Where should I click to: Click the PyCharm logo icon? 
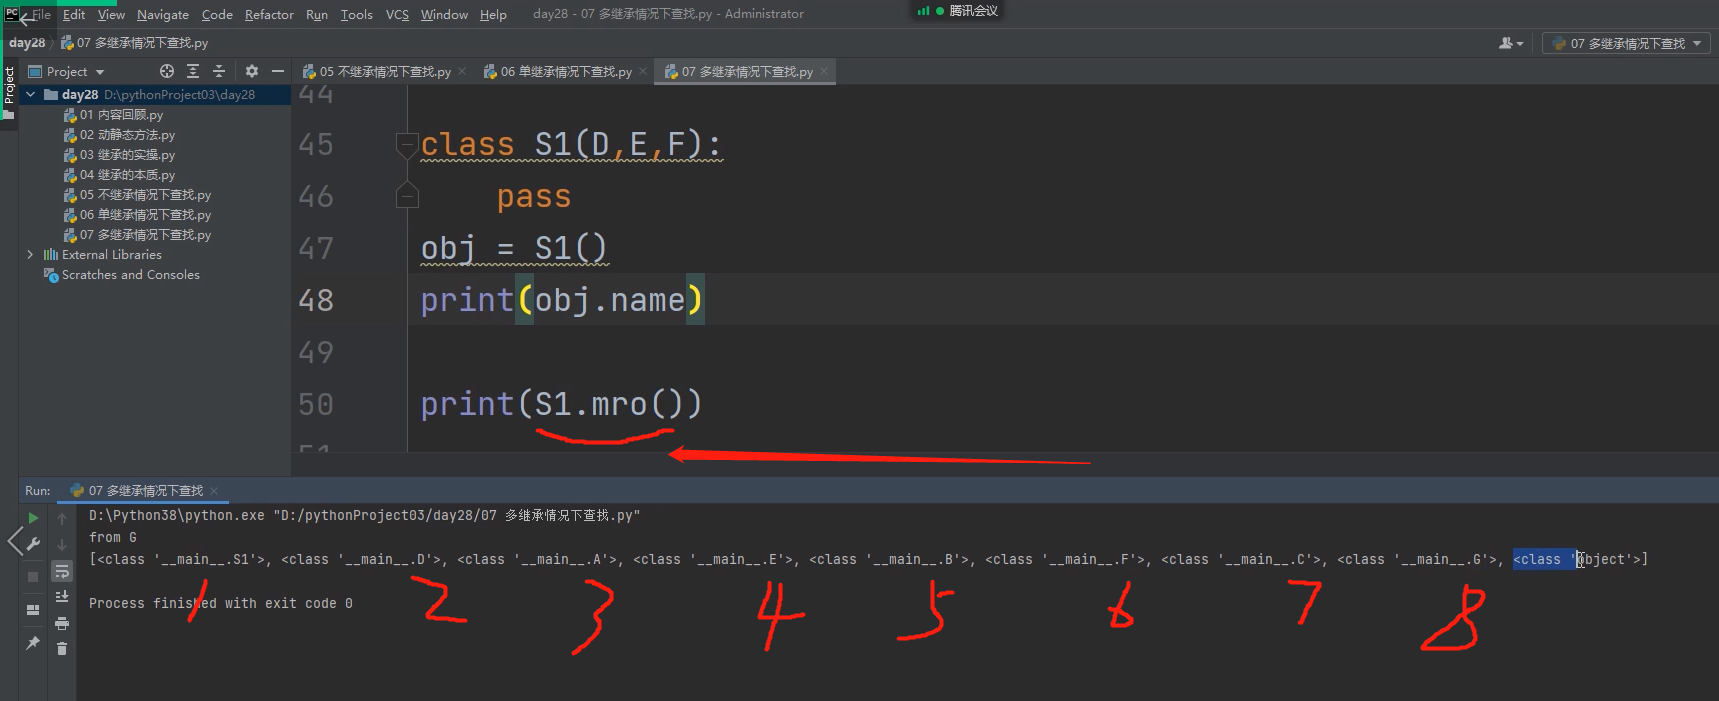click(11, 13)
